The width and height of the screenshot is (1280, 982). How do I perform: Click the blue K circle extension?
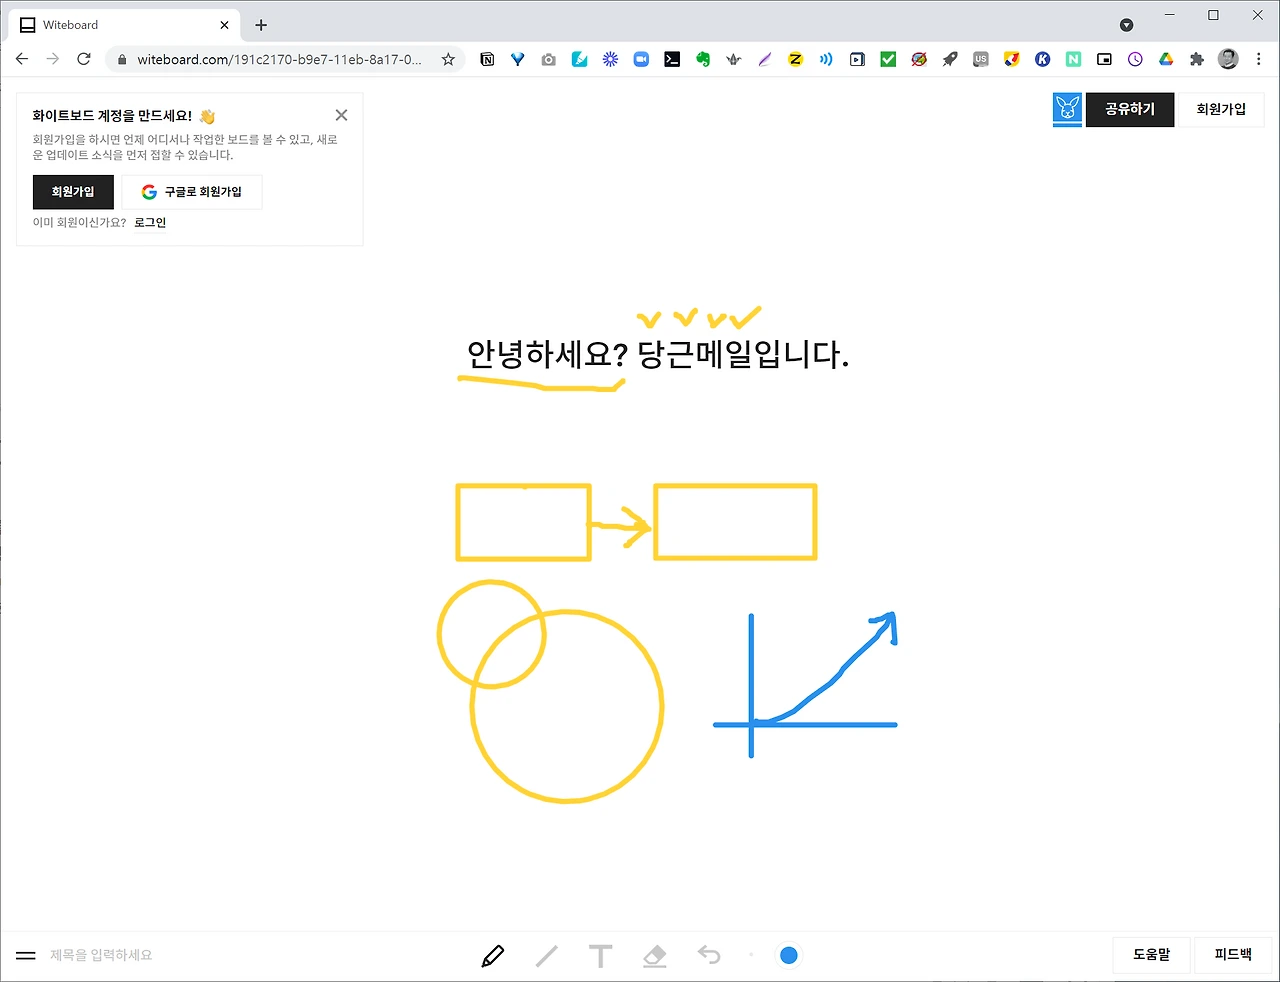1042,60
